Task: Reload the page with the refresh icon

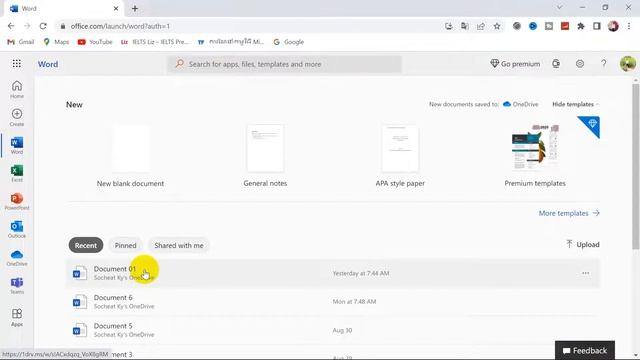Action: (43, 26)
